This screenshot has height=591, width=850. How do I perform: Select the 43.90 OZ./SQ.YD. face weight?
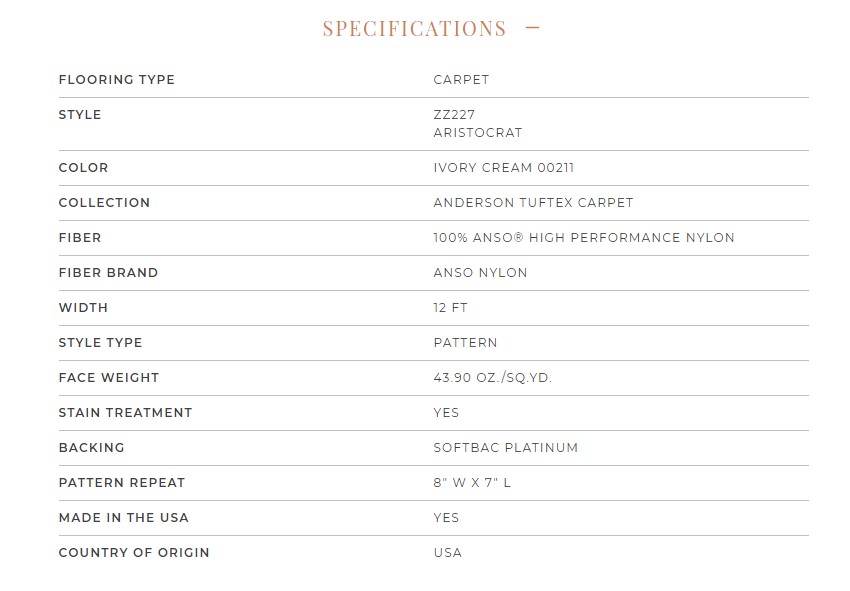[492, 378]
